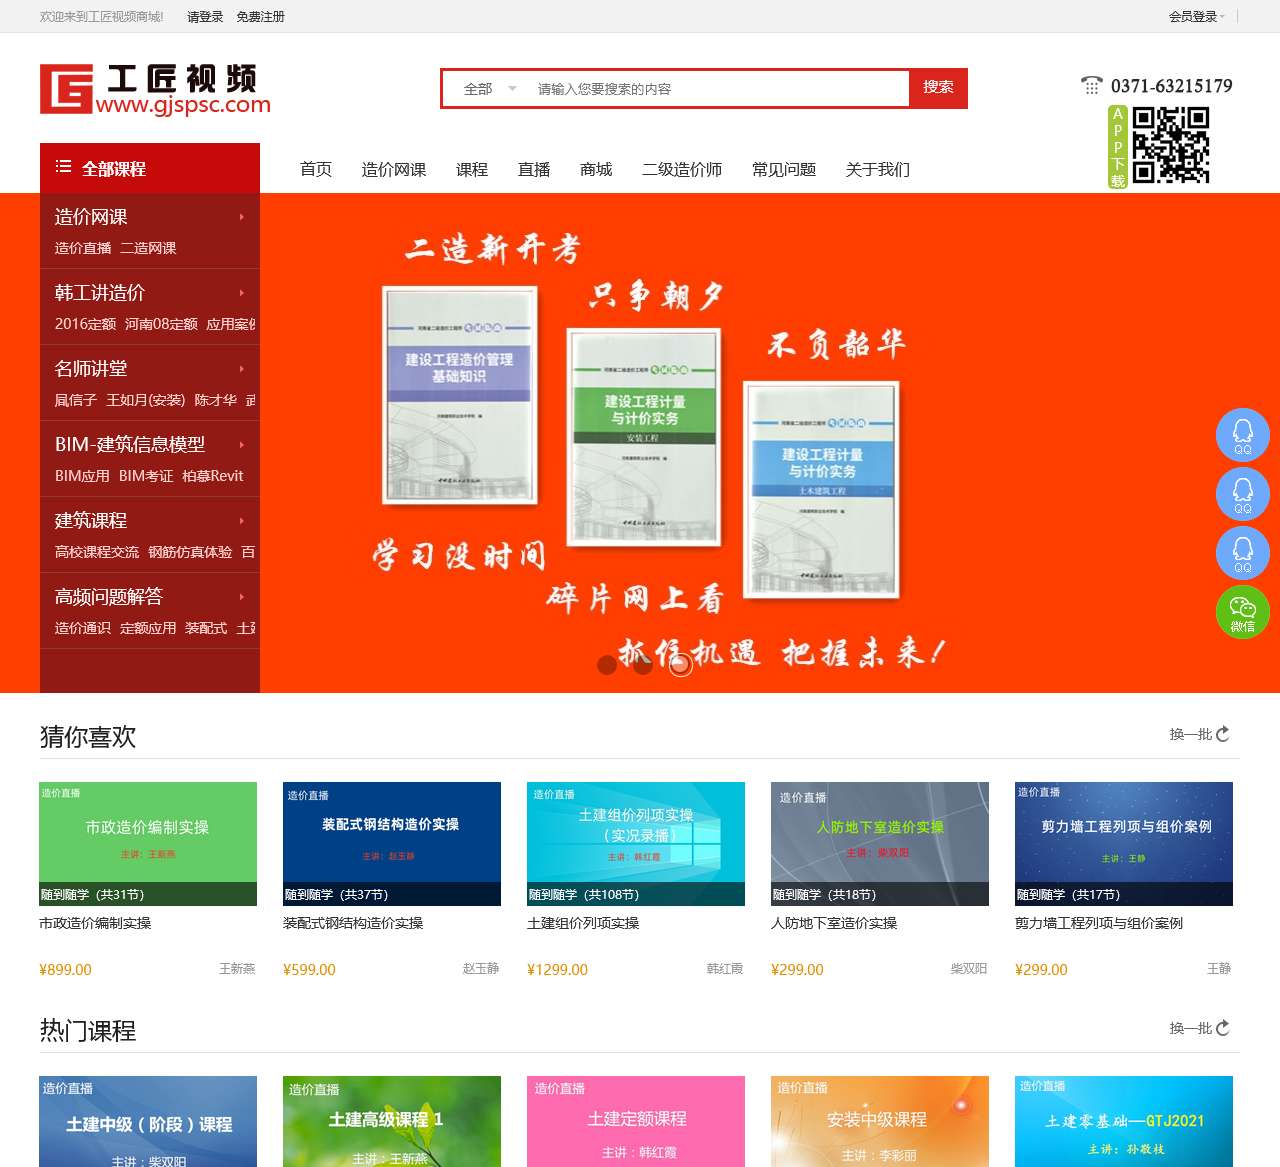This screenshot has width=1280, height=1167.
Task: Open the BIM应用 sidebar link
Action: click(82, 476)
